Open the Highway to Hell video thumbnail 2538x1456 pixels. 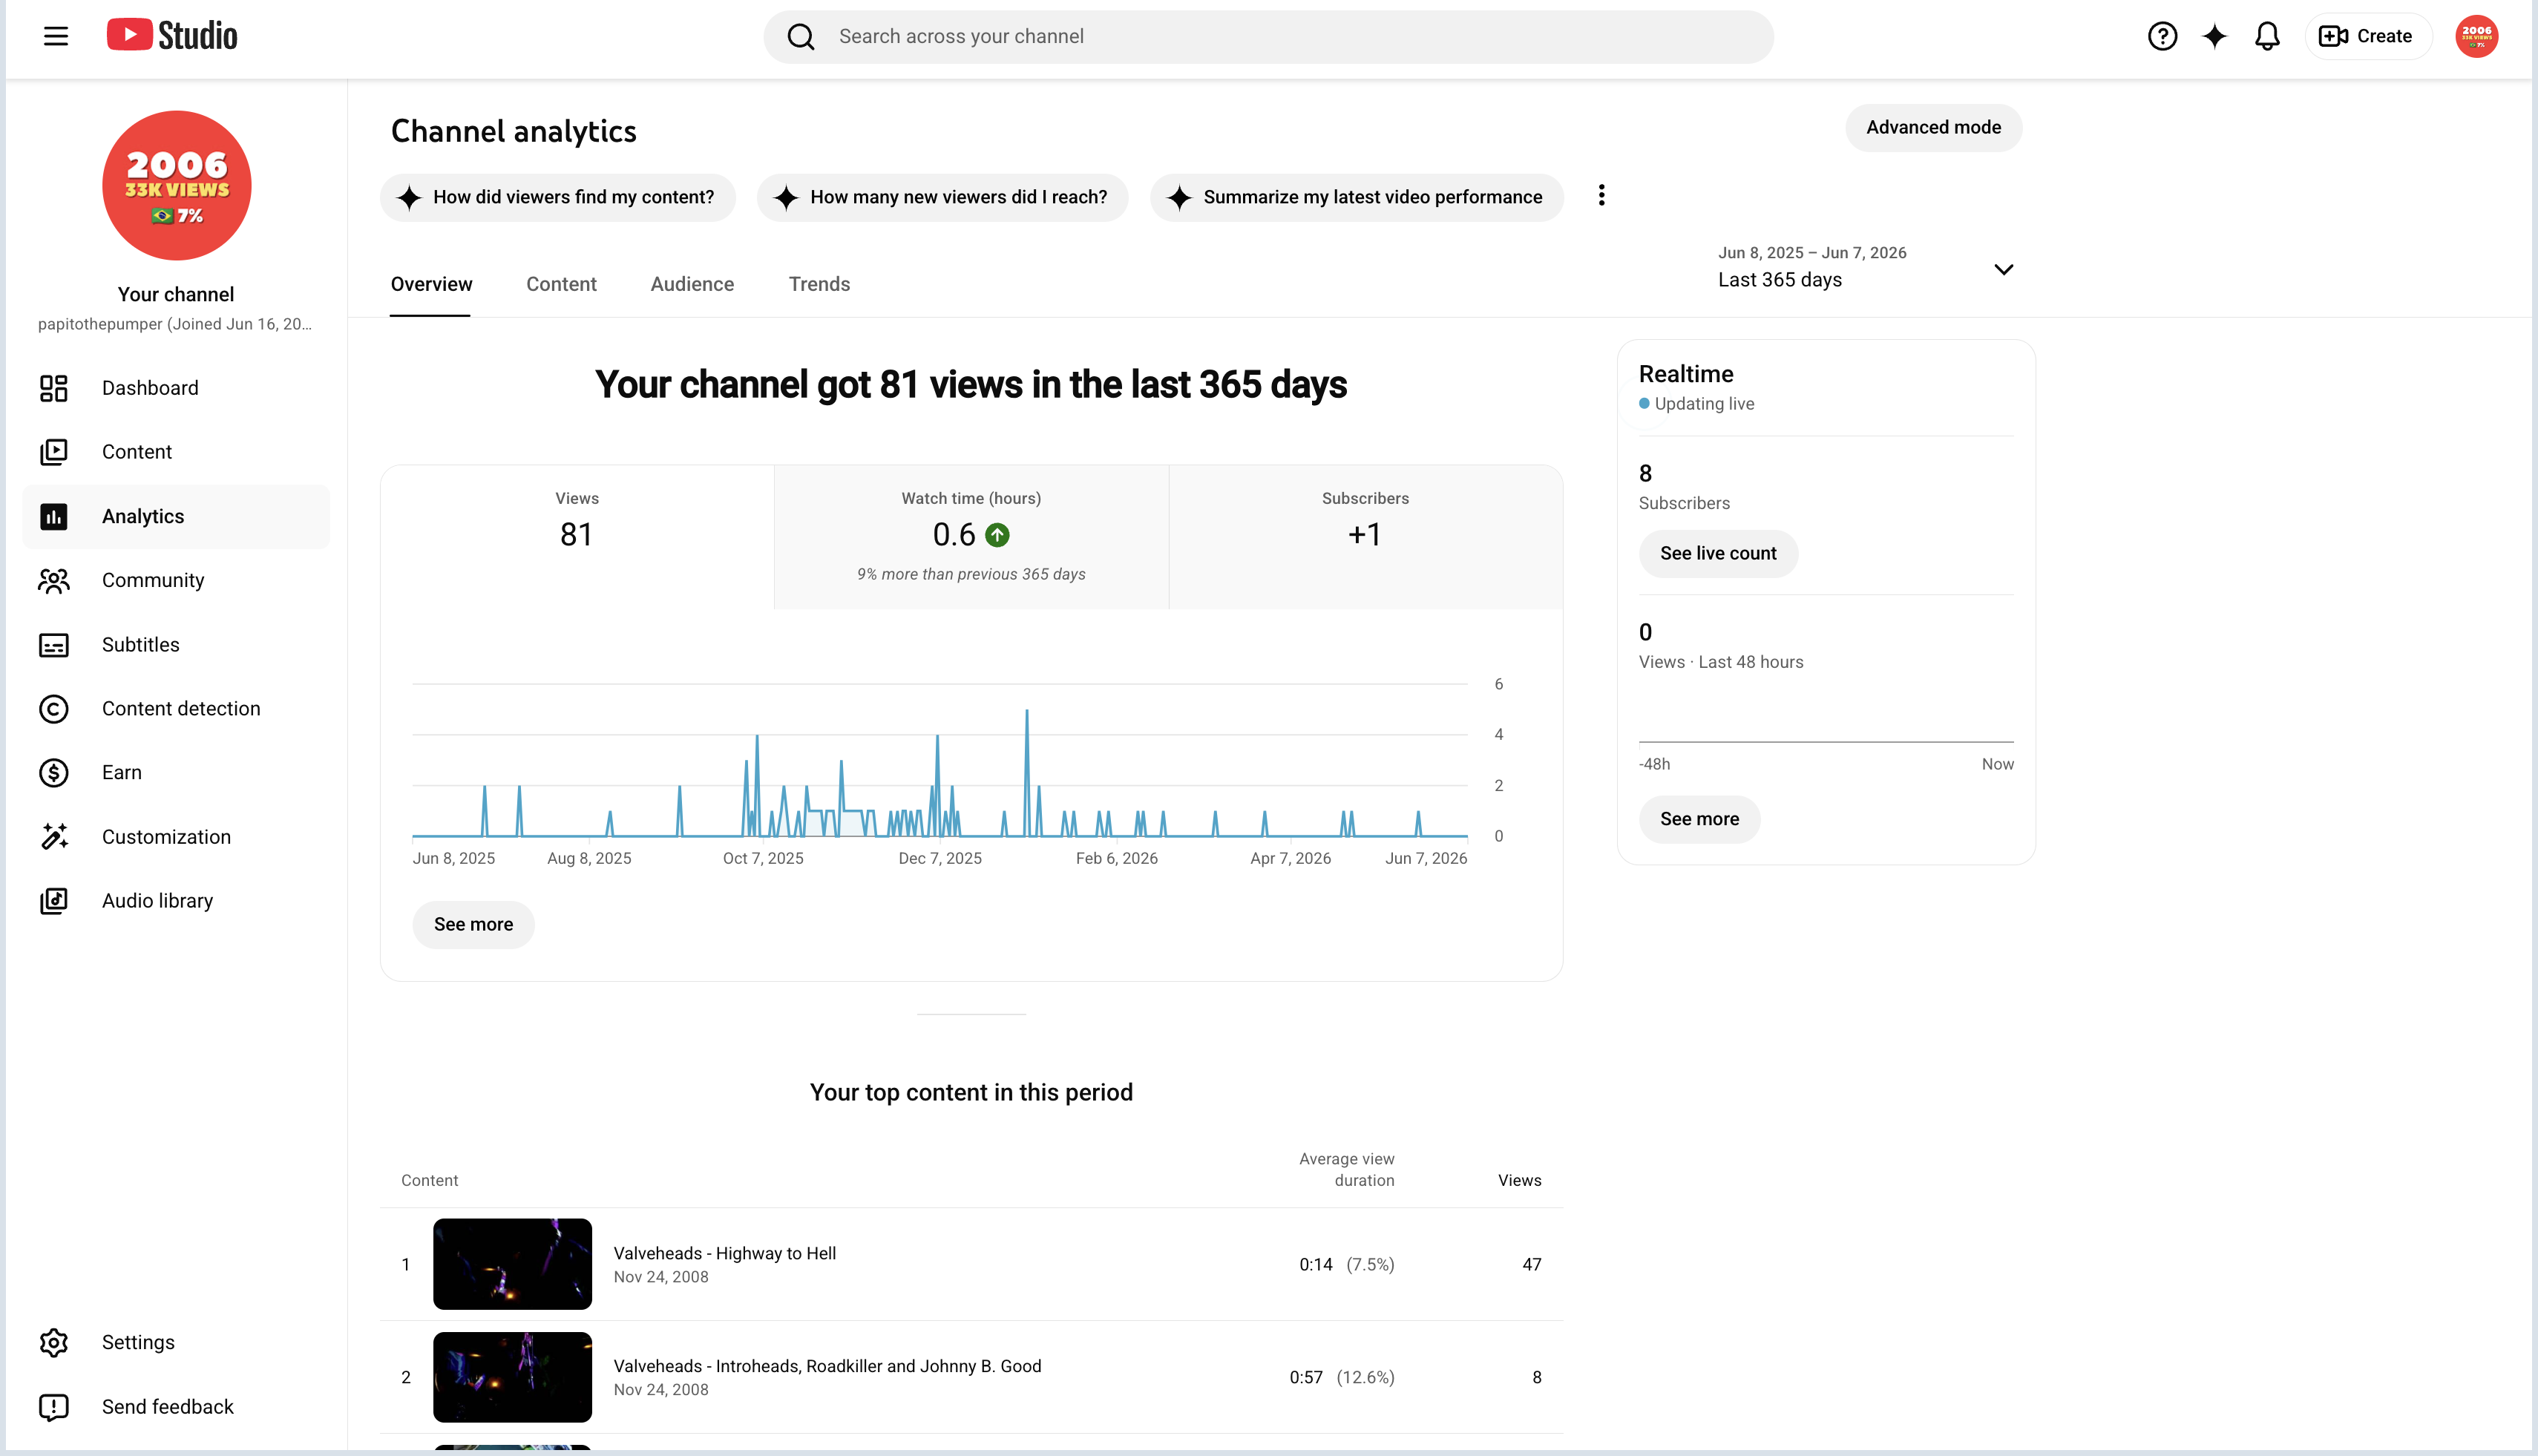click(512, 1264)
